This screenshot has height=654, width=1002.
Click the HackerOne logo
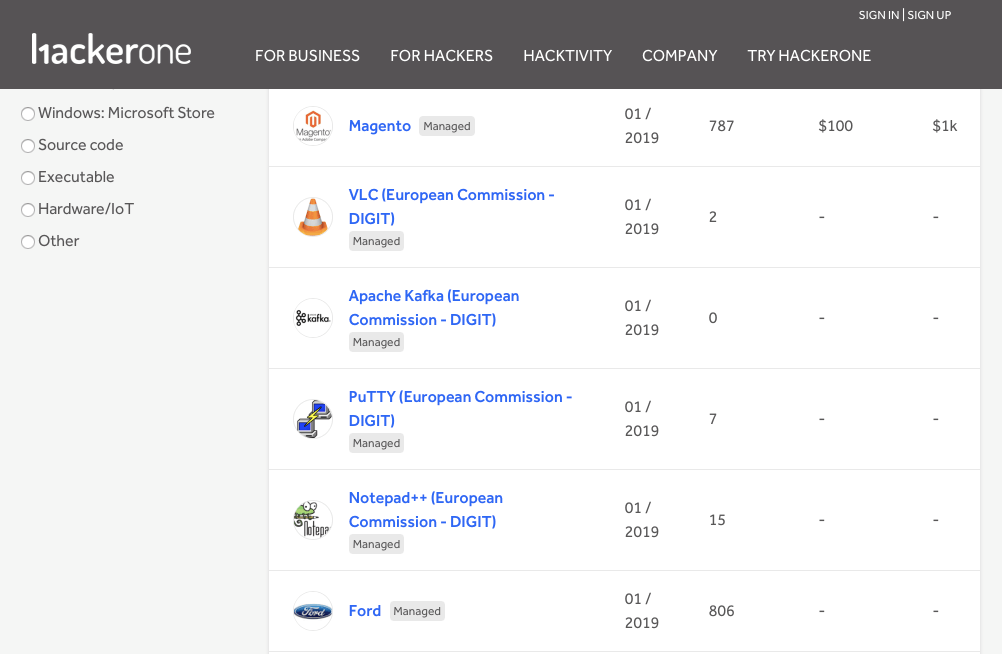coord(111,49)
